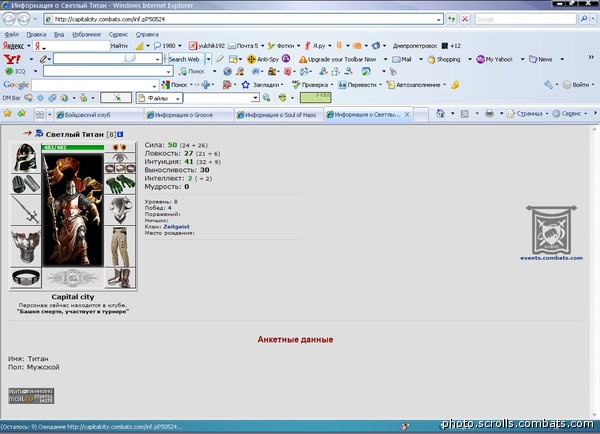Click Upgrade your Toolbar Now
Screen dimensions: 600x434
point(338,59)
